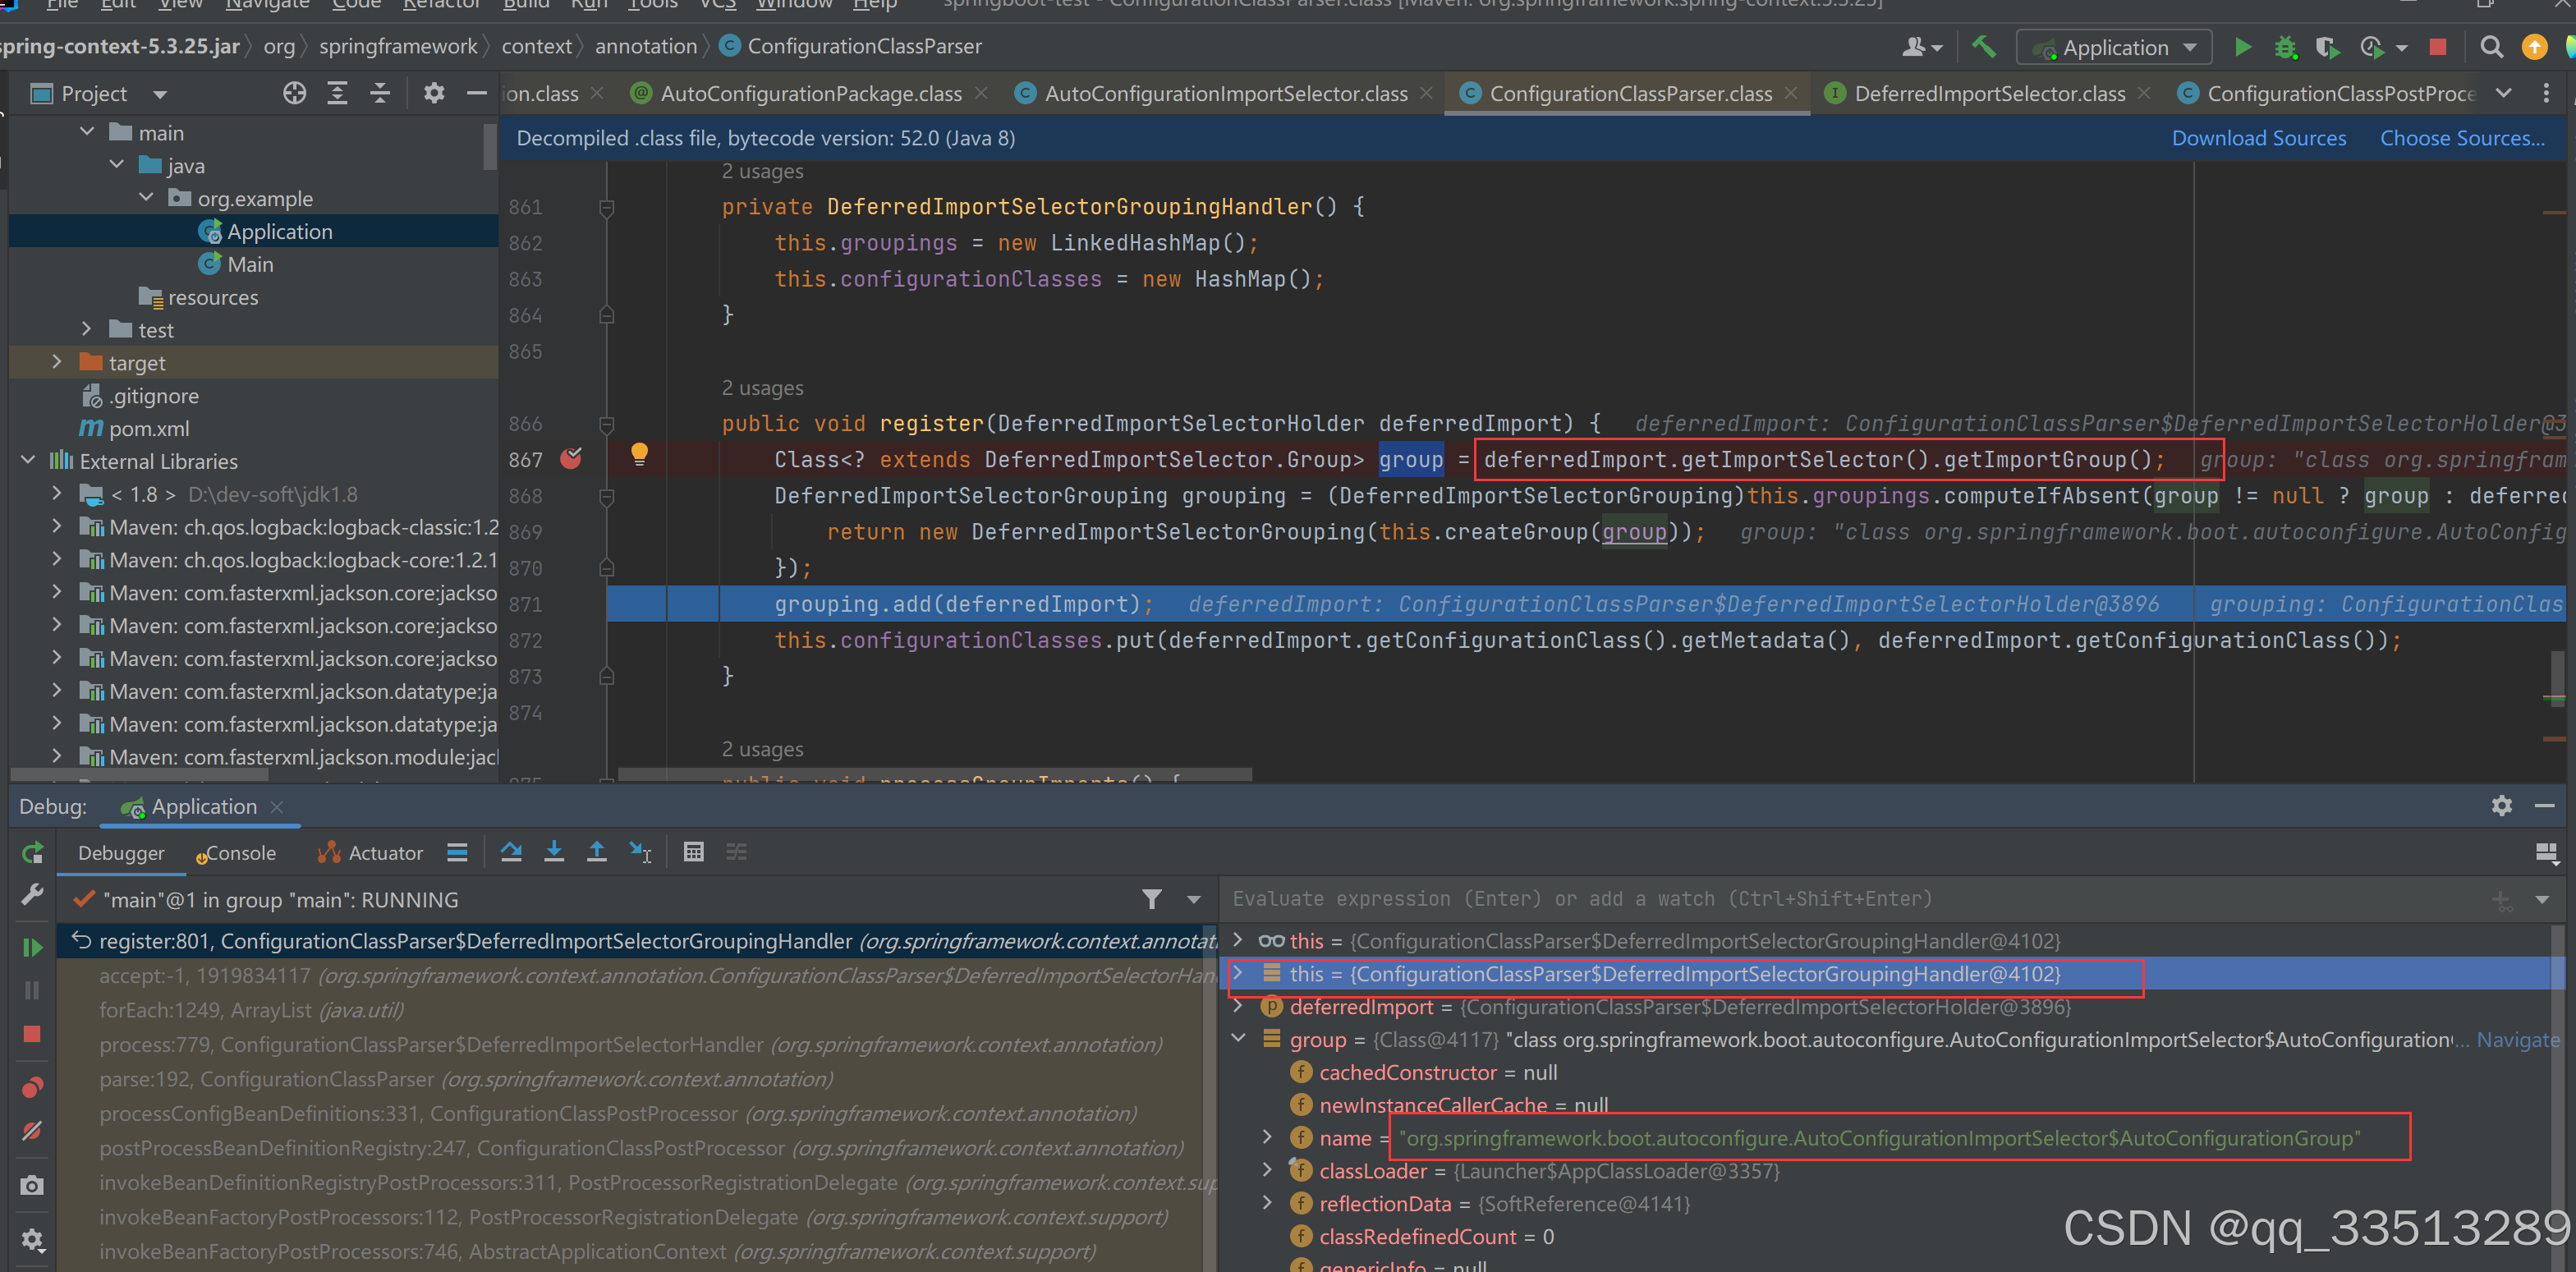
Task: Resume program execution with green play icon
Action: click(33, 948)
